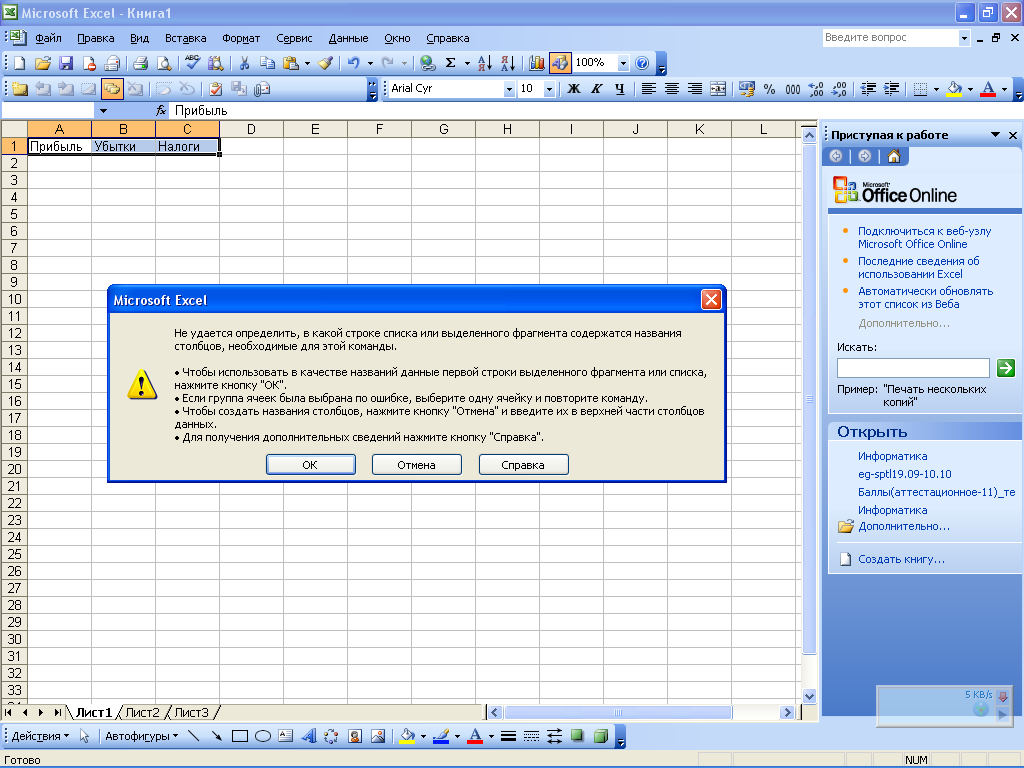Cut selection with the scissors icon
The width and height of the screenshot is (1024, 768).
coord(244,63)
